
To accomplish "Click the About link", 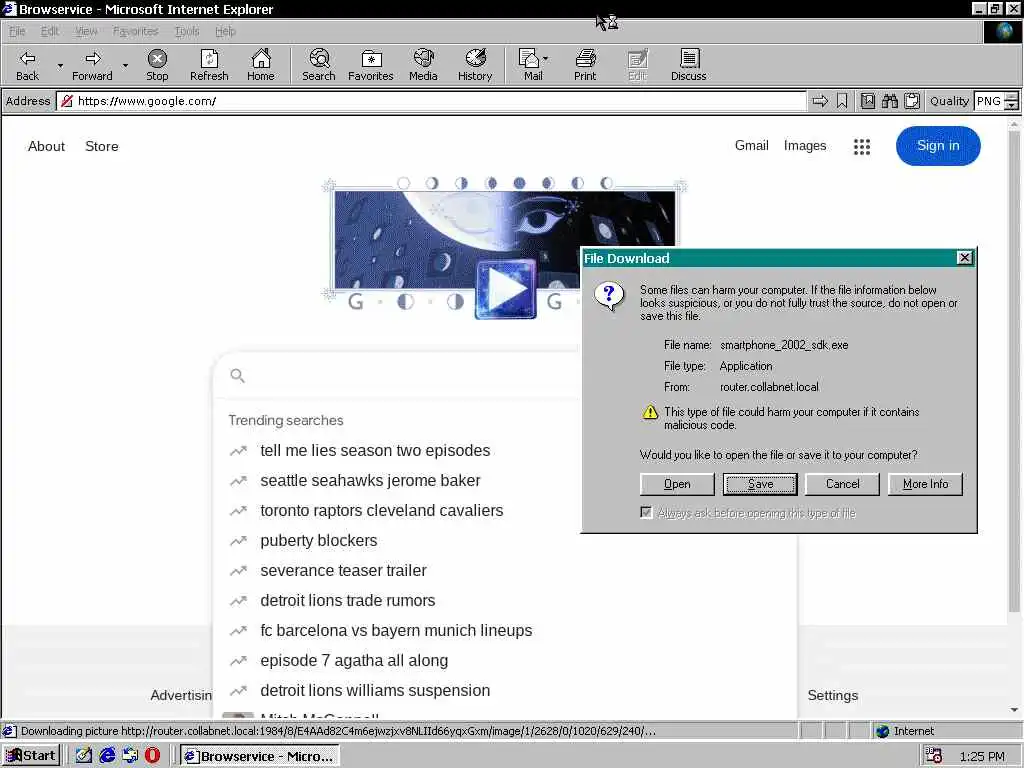I will click(x=46, y=146).
